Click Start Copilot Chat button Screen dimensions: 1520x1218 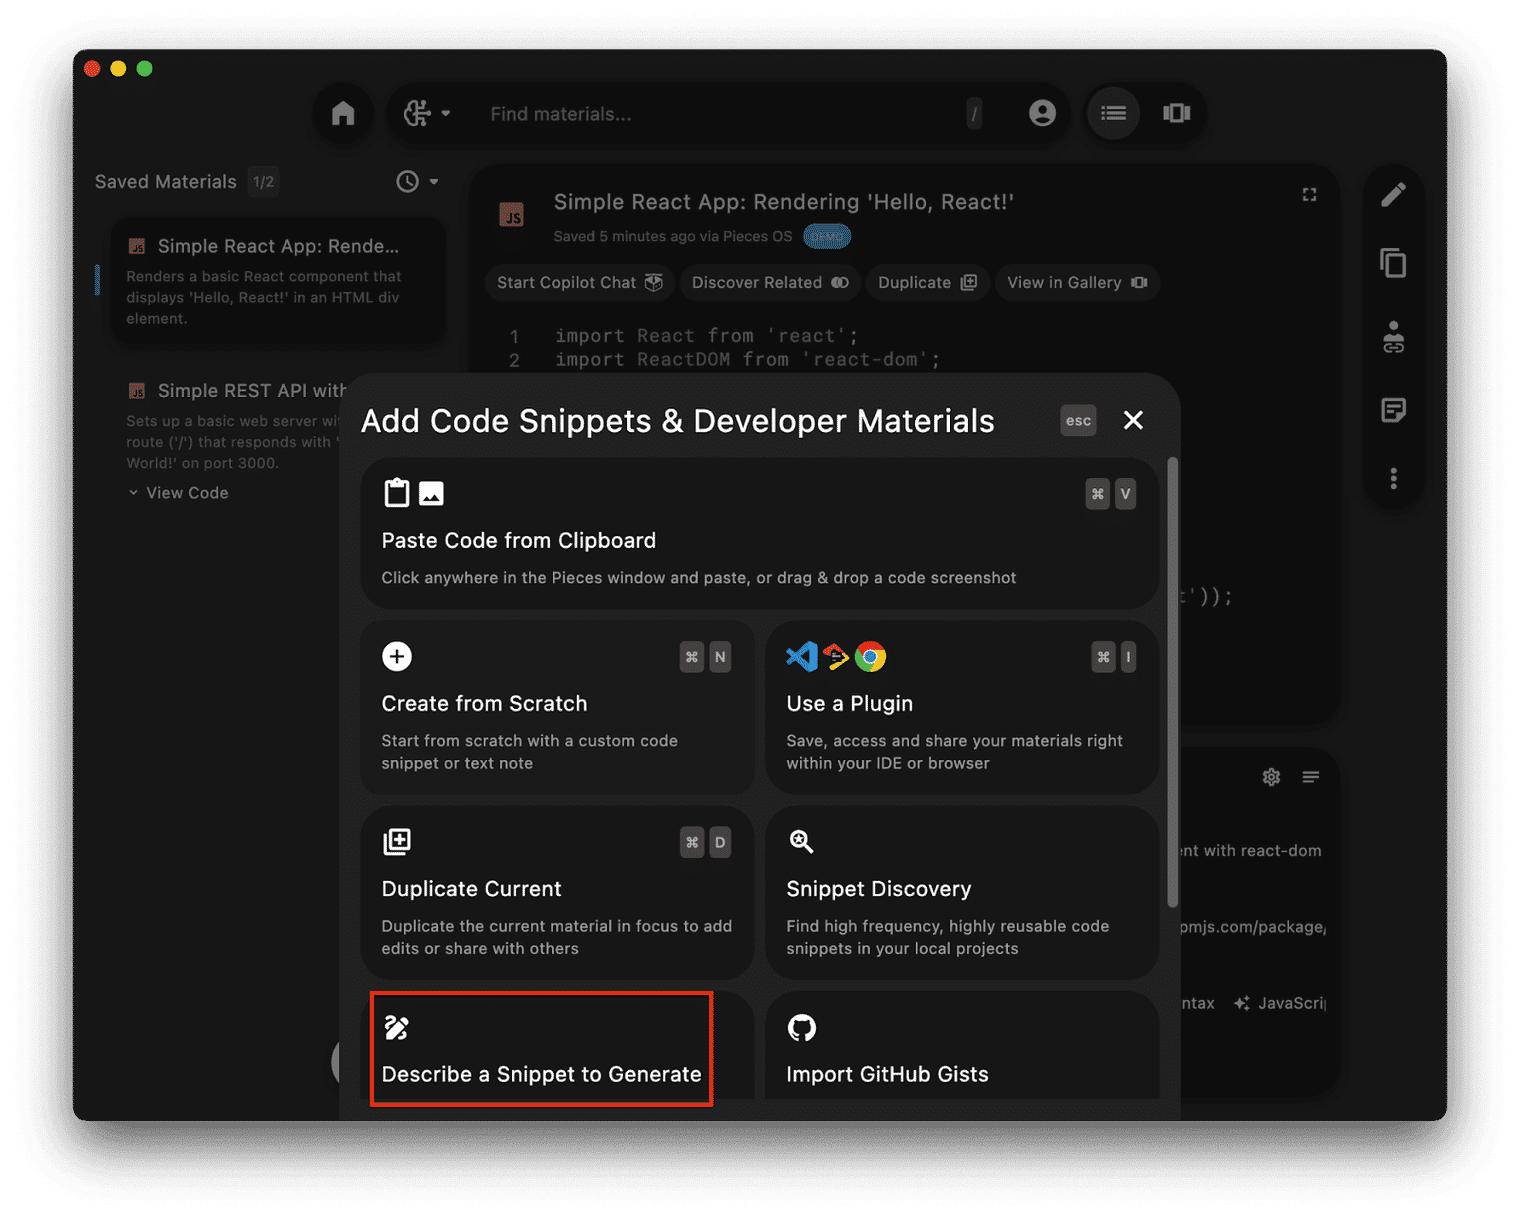click(x=579, y=283)
